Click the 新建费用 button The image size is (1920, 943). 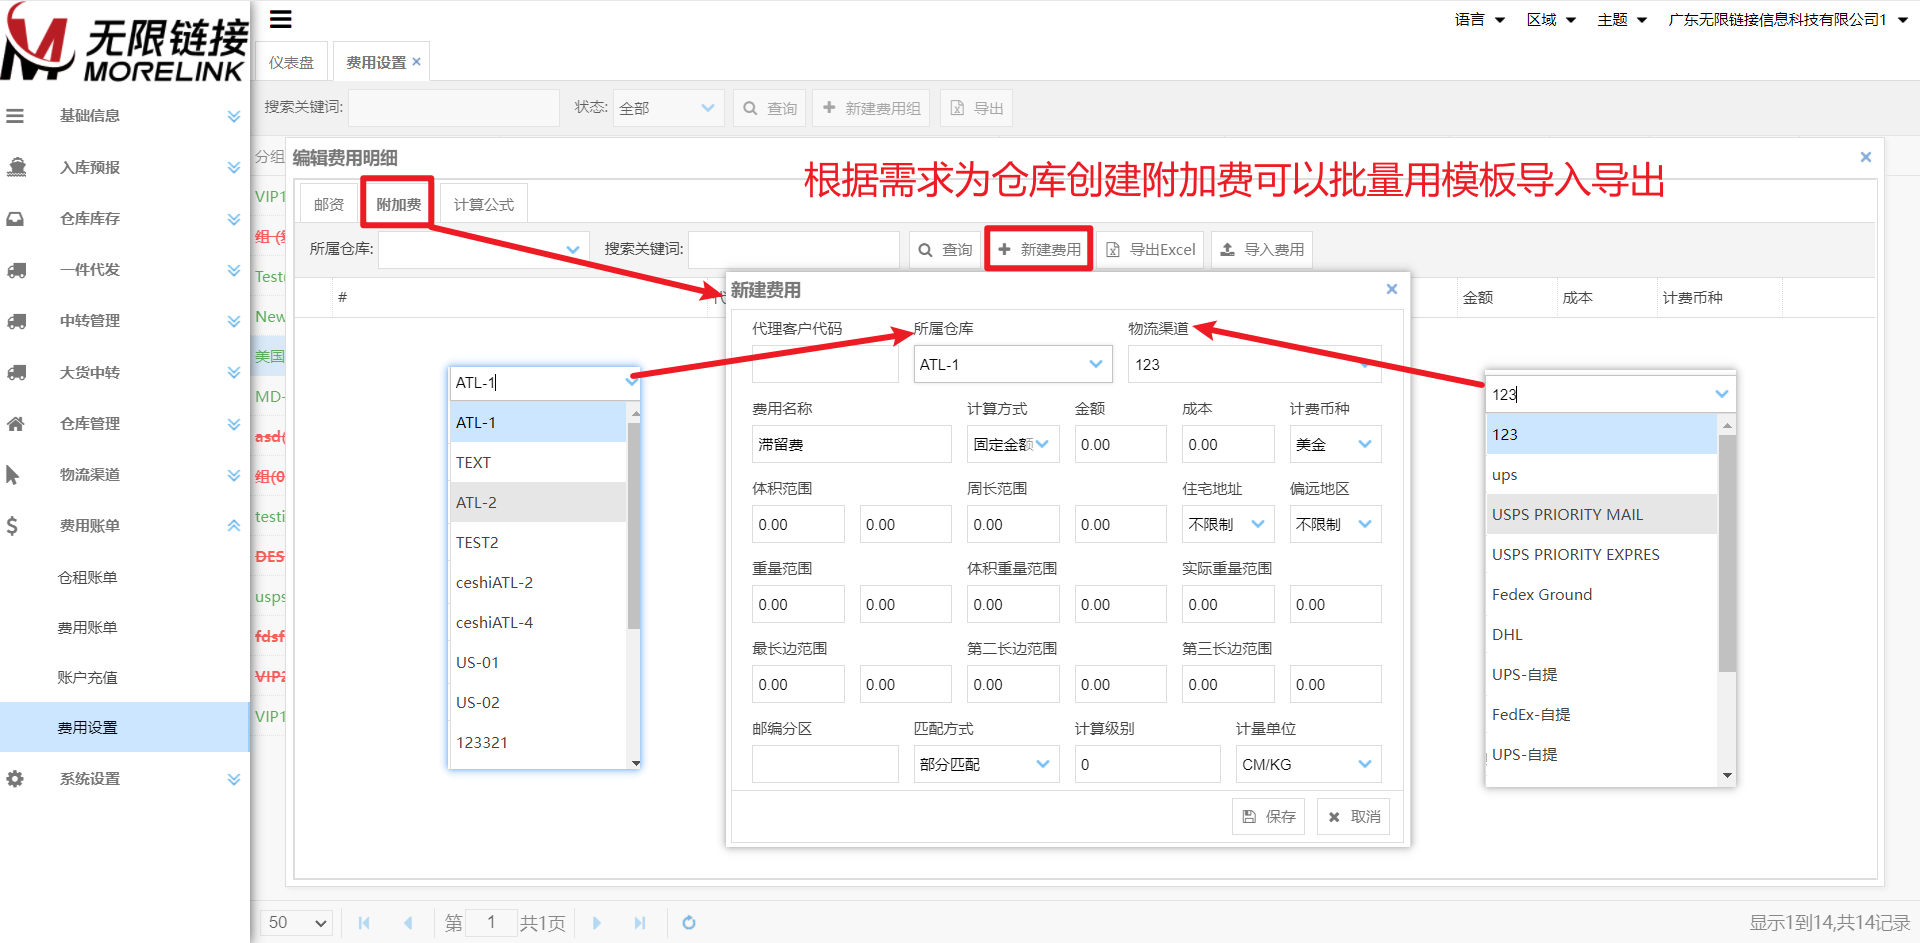click(x=1039, y=250)
